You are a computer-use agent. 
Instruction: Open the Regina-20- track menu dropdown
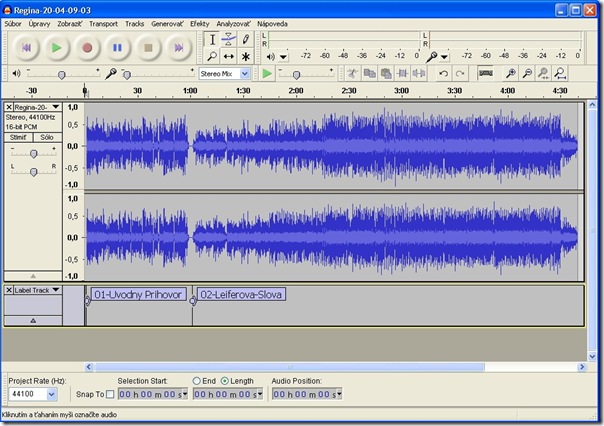[x=56, y=107]
